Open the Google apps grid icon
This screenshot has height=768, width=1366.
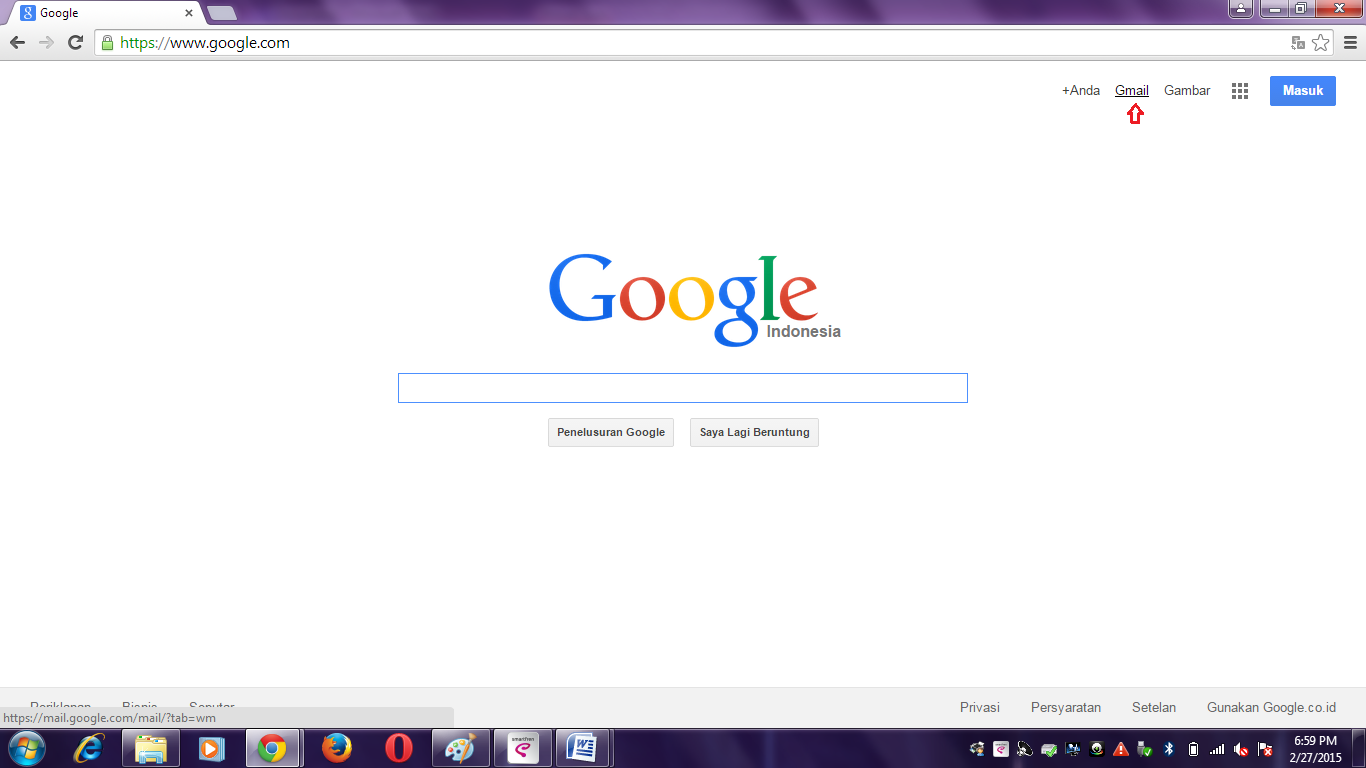[1240, 91]
